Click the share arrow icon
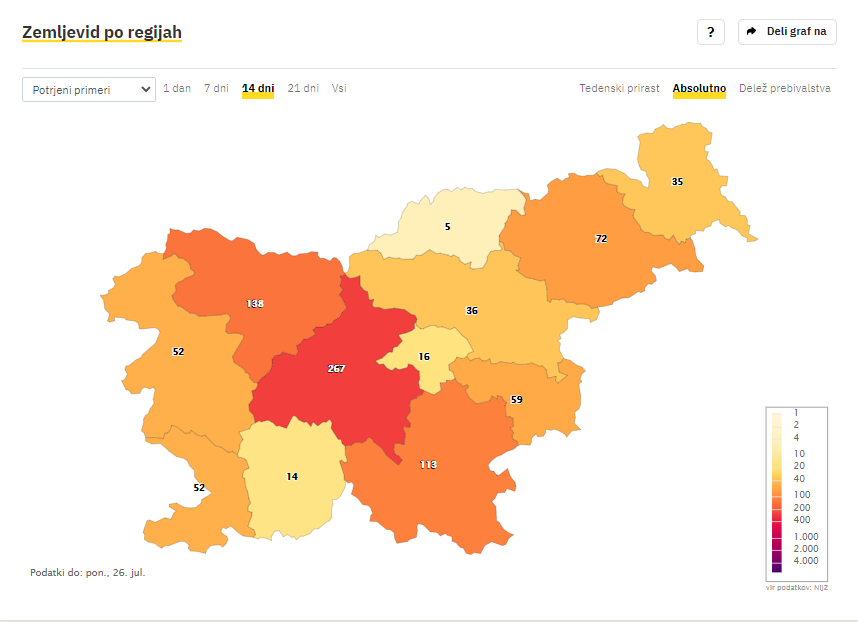The width and height of the screenshot is (858, 622). click(751, 32)
